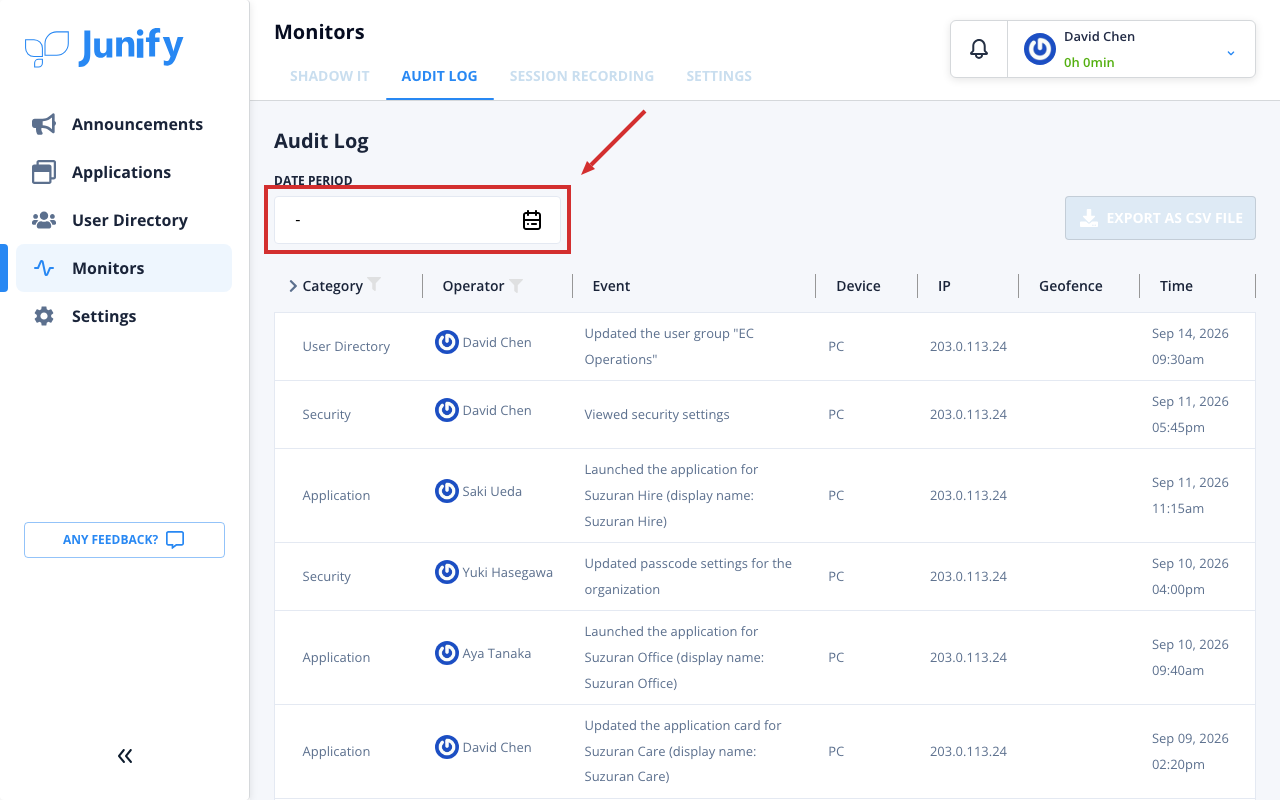Filter the Category column
Viewport: 1280px width, 800px height.
[x=374, y=285]
